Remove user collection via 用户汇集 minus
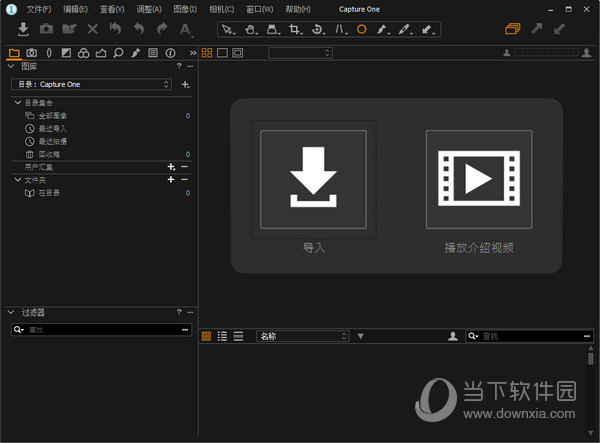This screenshot has width=600, height=443. coord(184,167)
